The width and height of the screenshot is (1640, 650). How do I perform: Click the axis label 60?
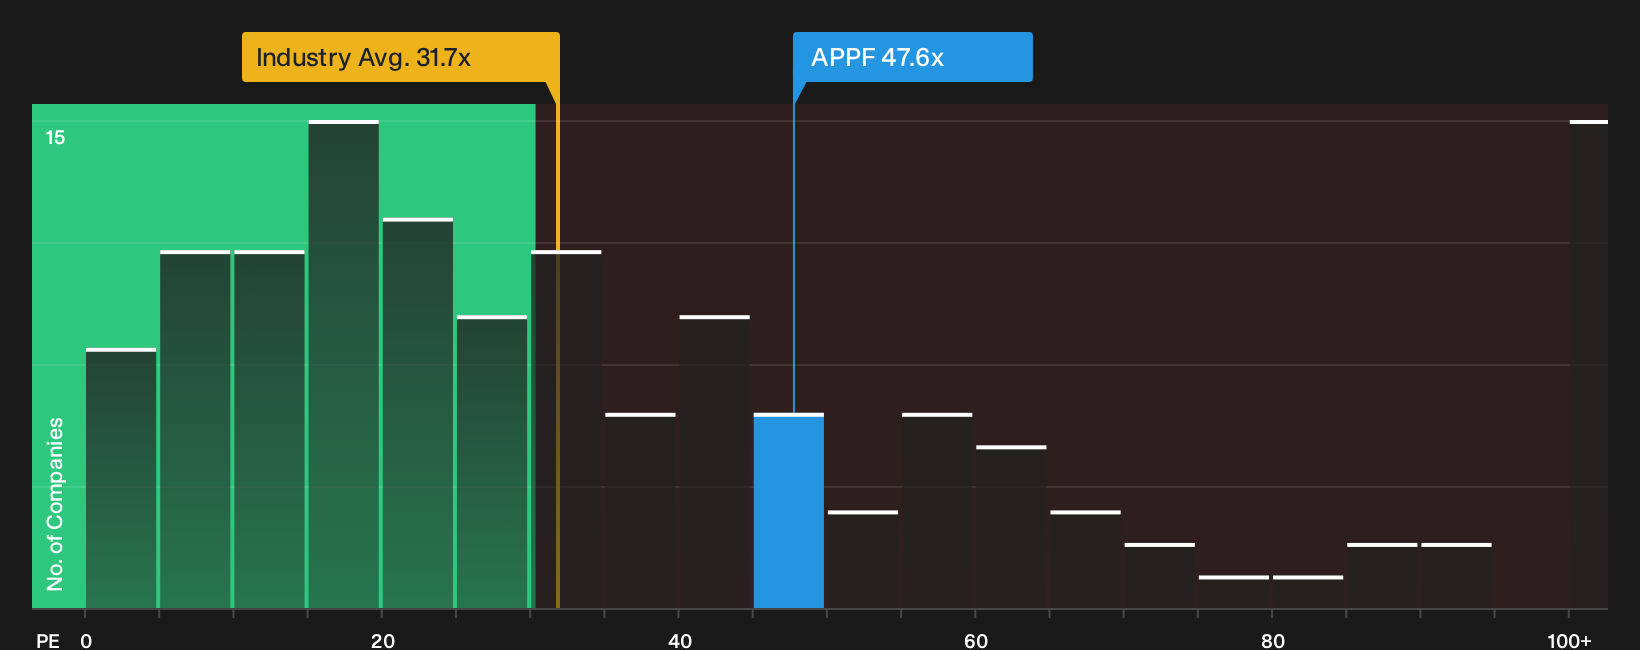point(976,640)
